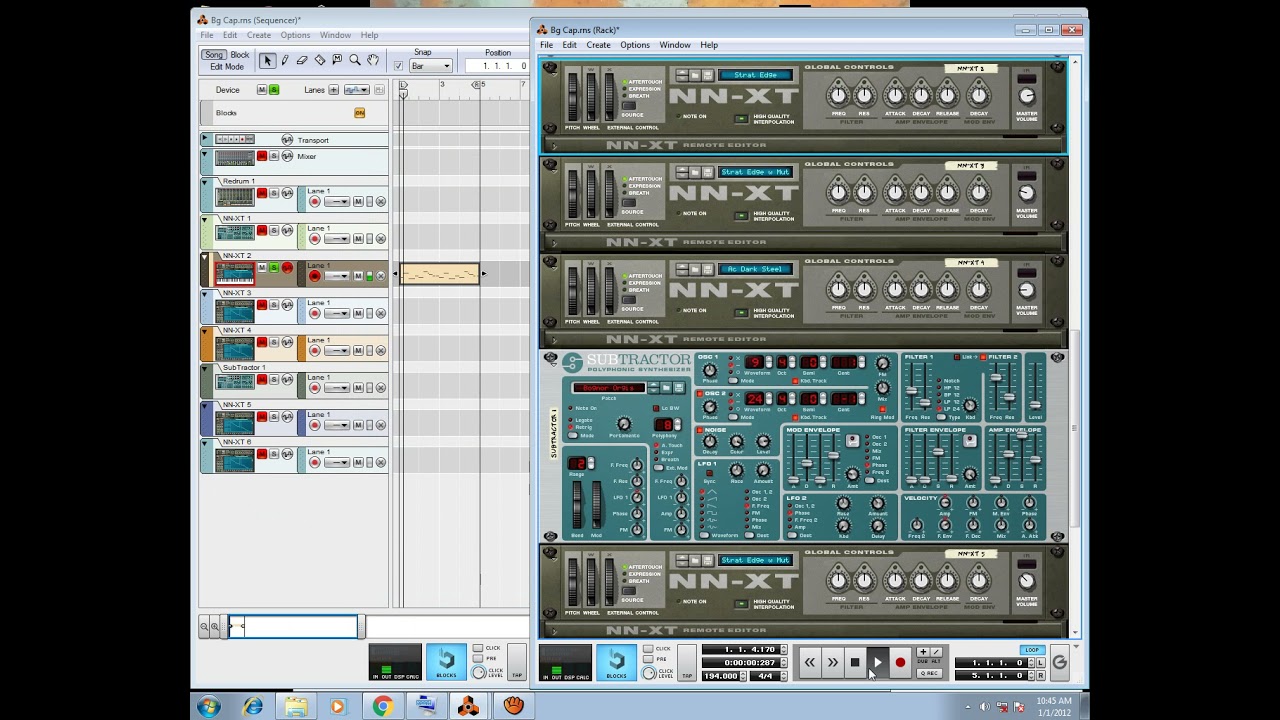Mute the Mixer track
1280x720 pixels.
tap(262, 156)
